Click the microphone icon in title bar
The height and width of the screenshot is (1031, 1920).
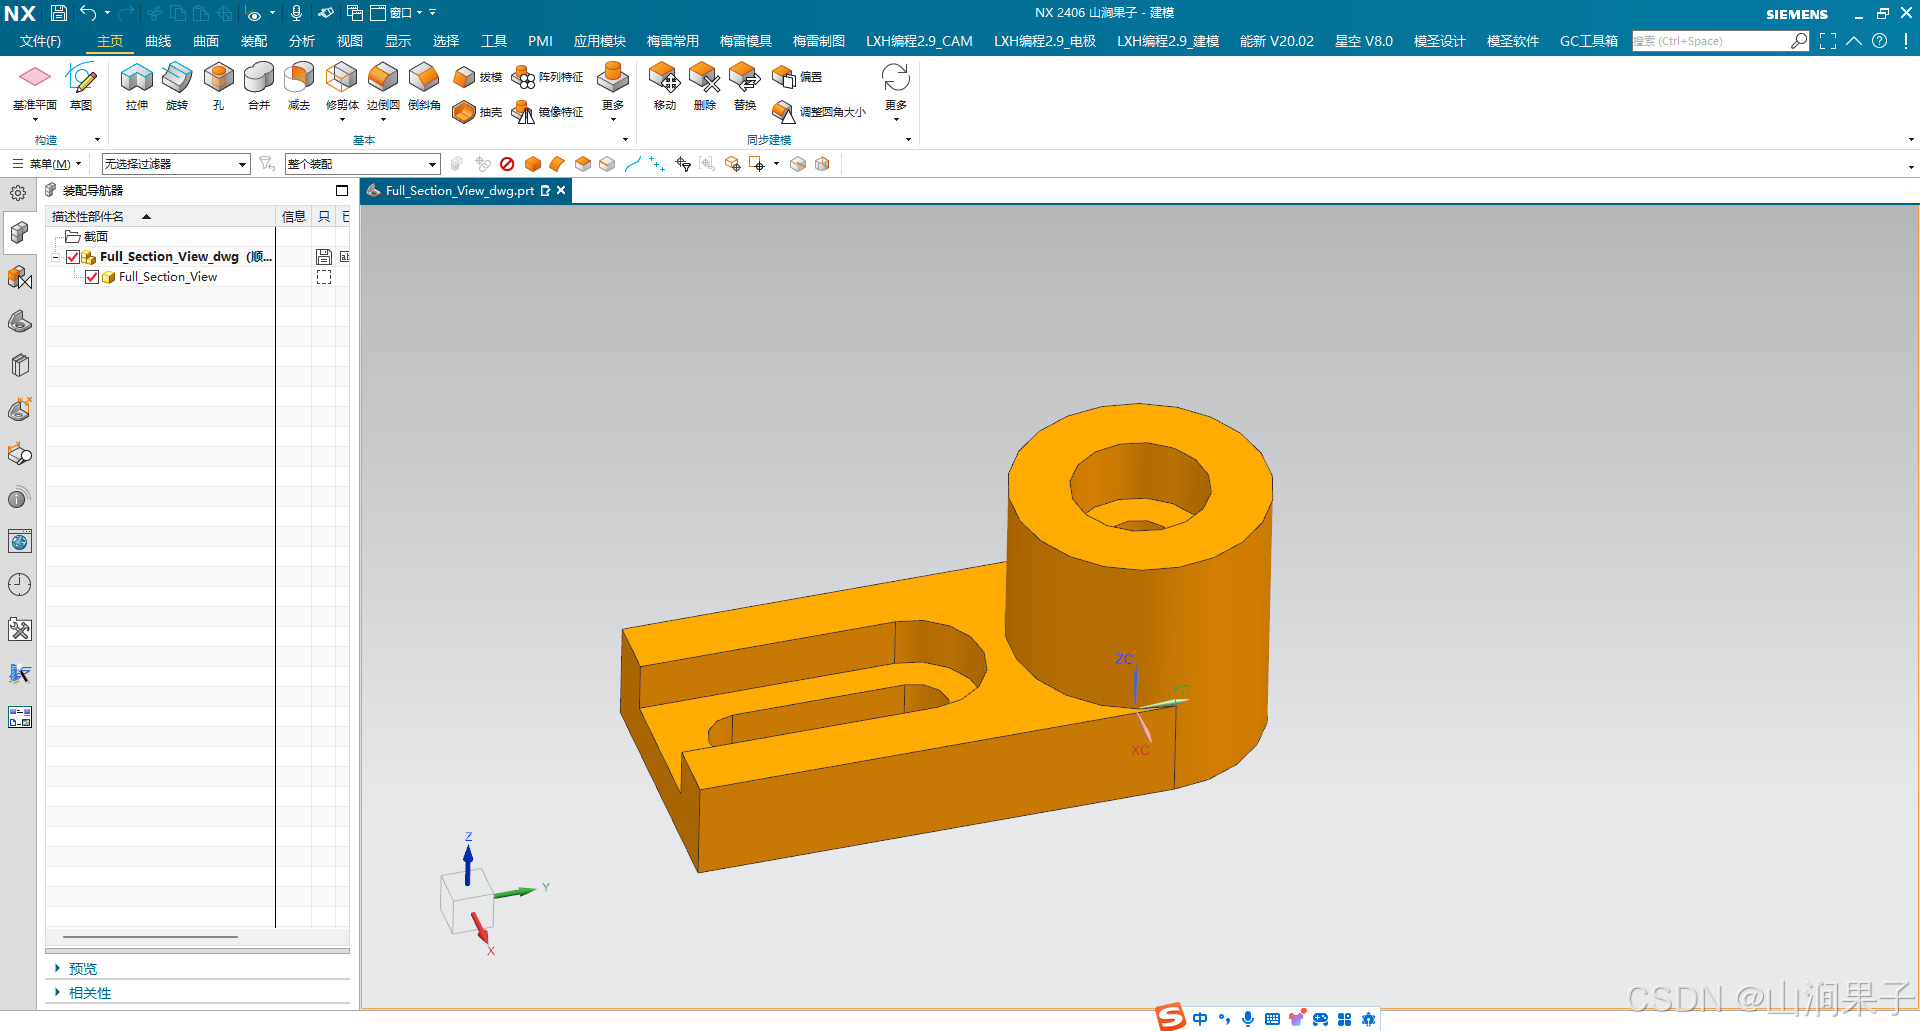pos(296,13)
